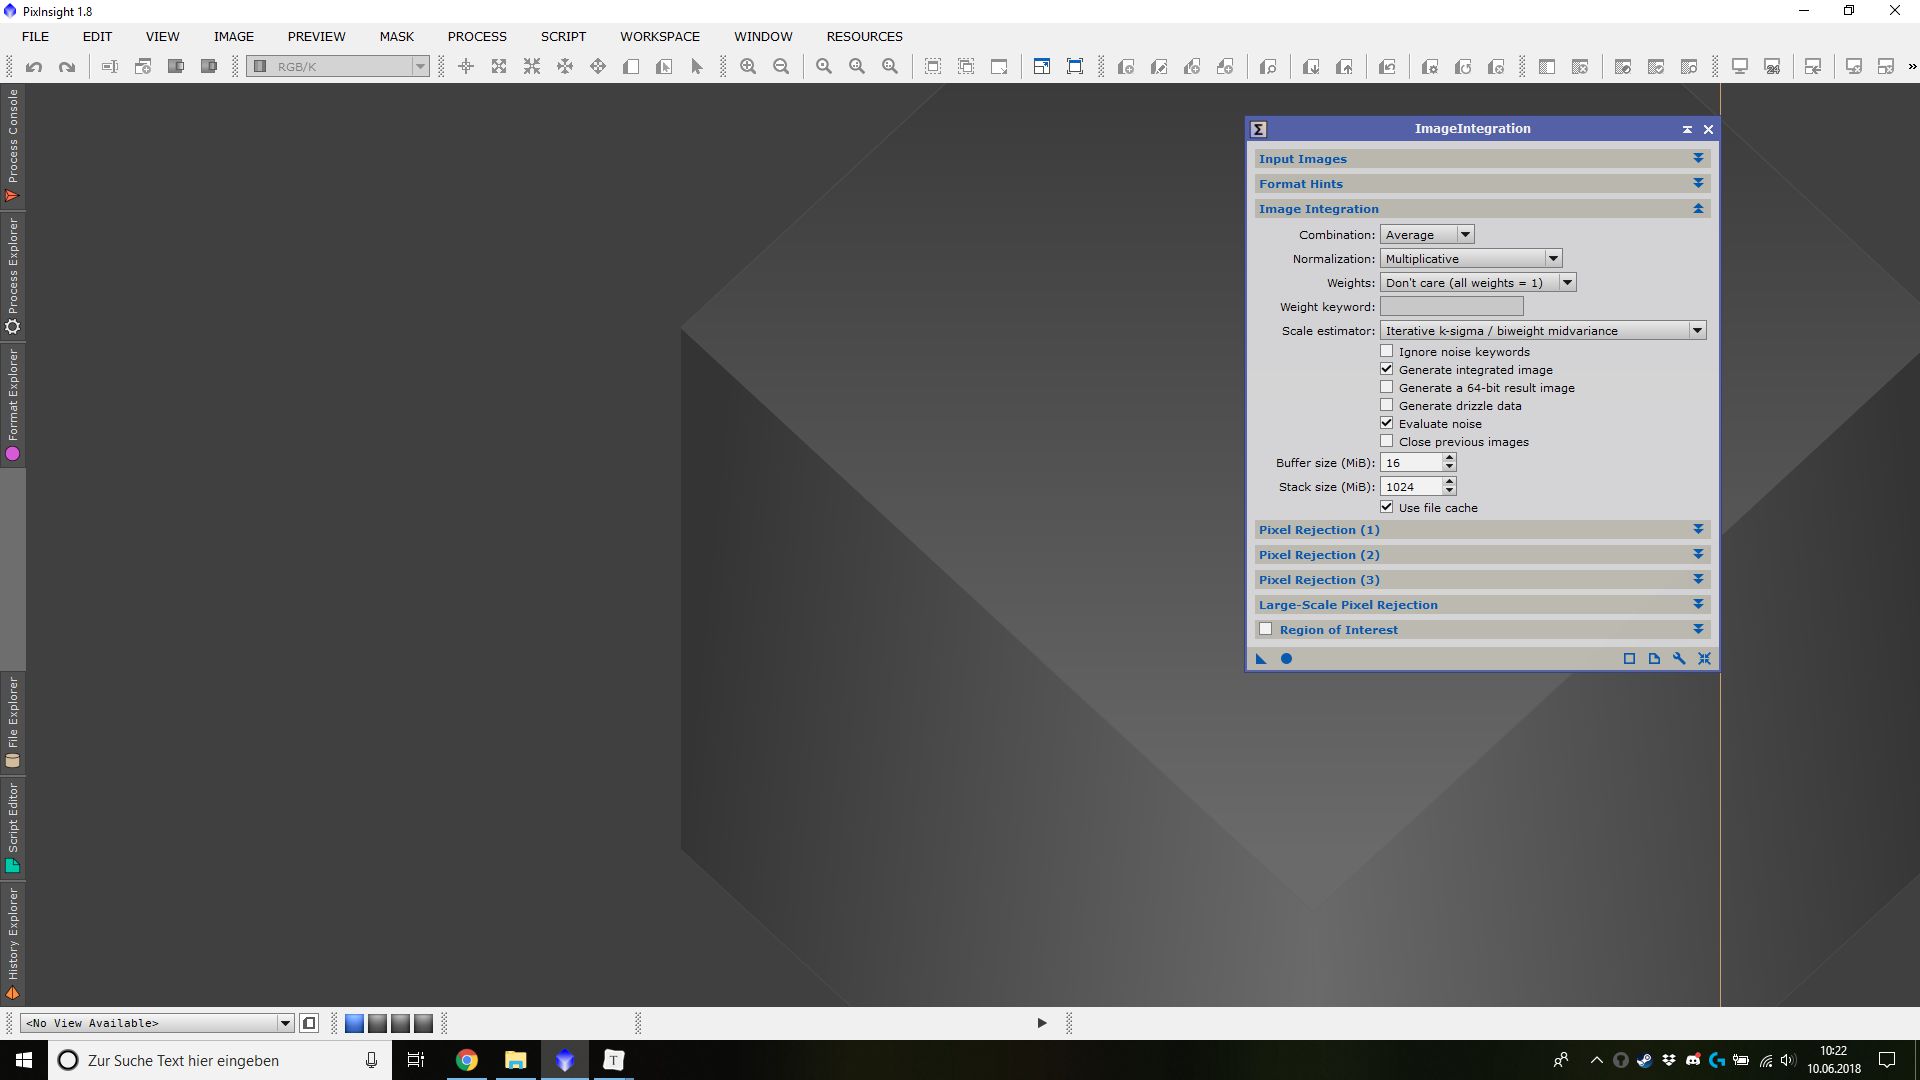This screenshot has height=1080, width=1920.
Task: Click the Weight keyword input field
Action: click(x=1452, y=306)
